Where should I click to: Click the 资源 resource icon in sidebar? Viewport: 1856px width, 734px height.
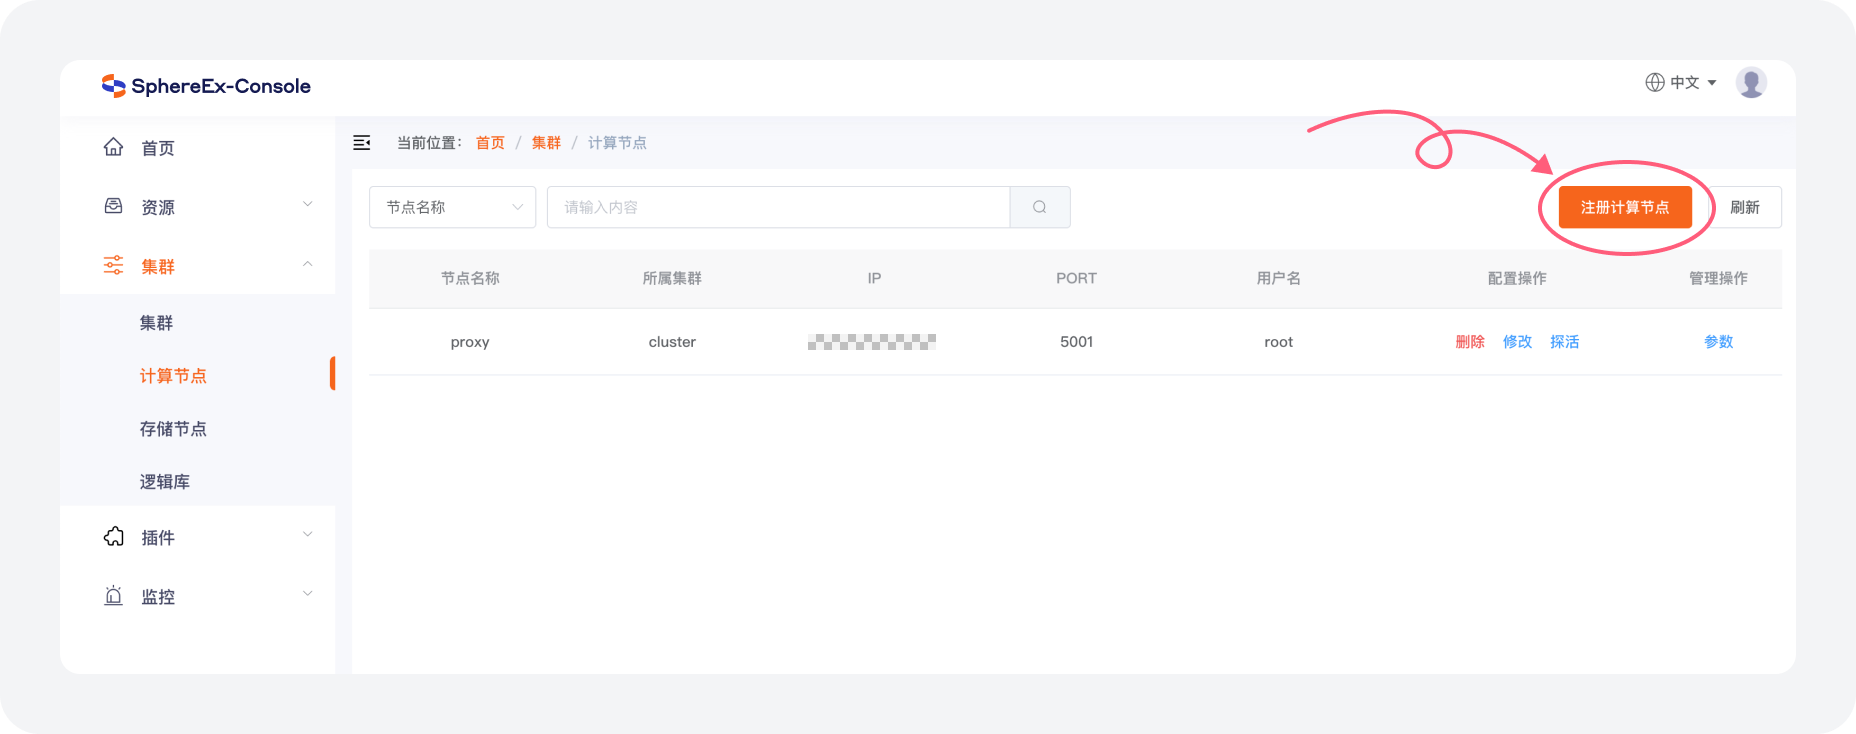coord(114,206)
